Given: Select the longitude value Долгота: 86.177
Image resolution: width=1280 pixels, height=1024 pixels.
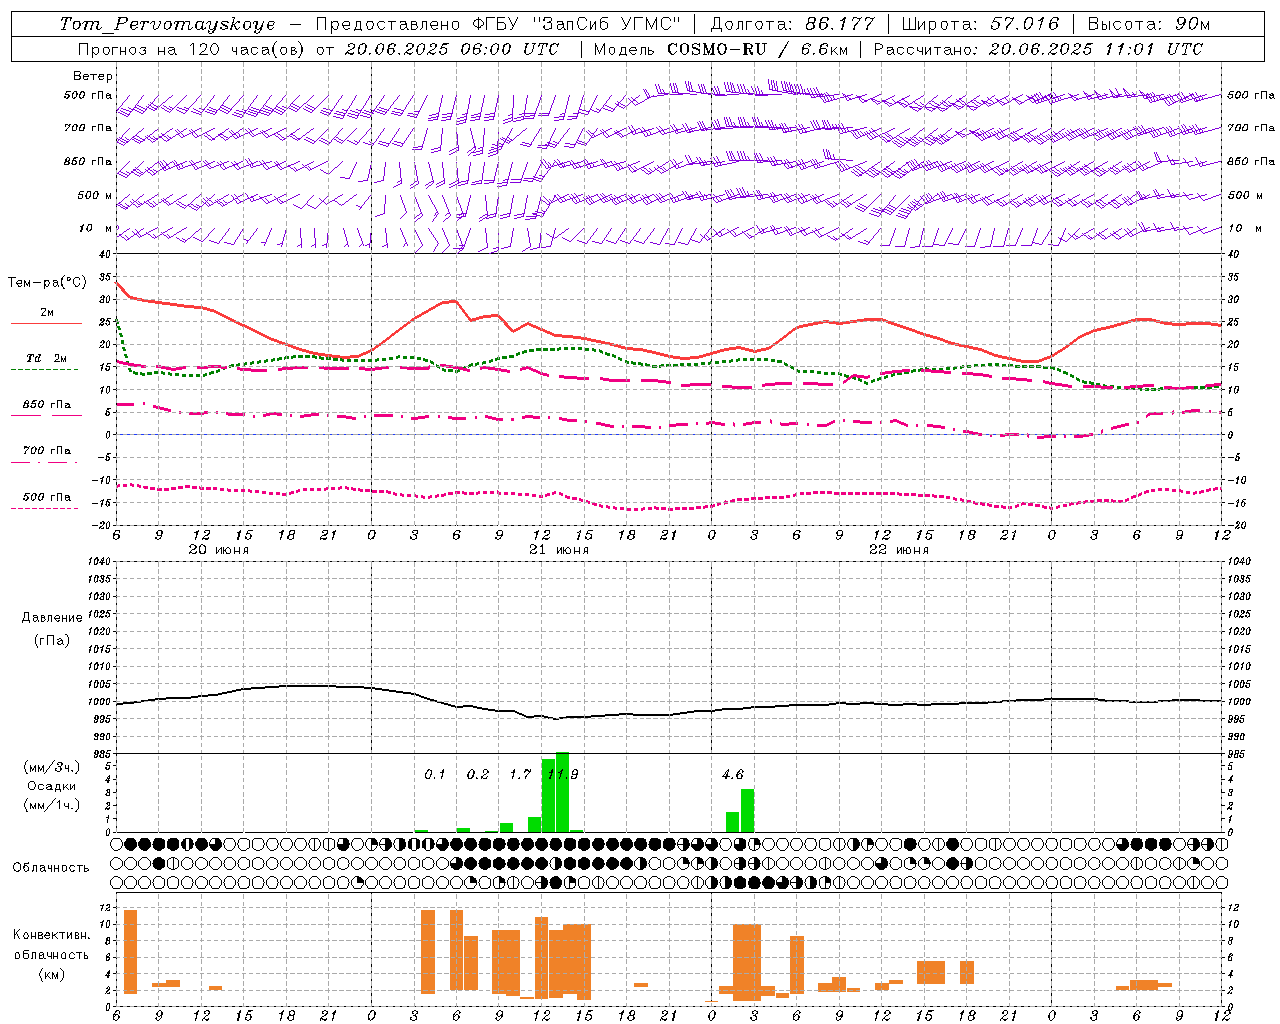Looking at the screenshot, I should (793, 24).
